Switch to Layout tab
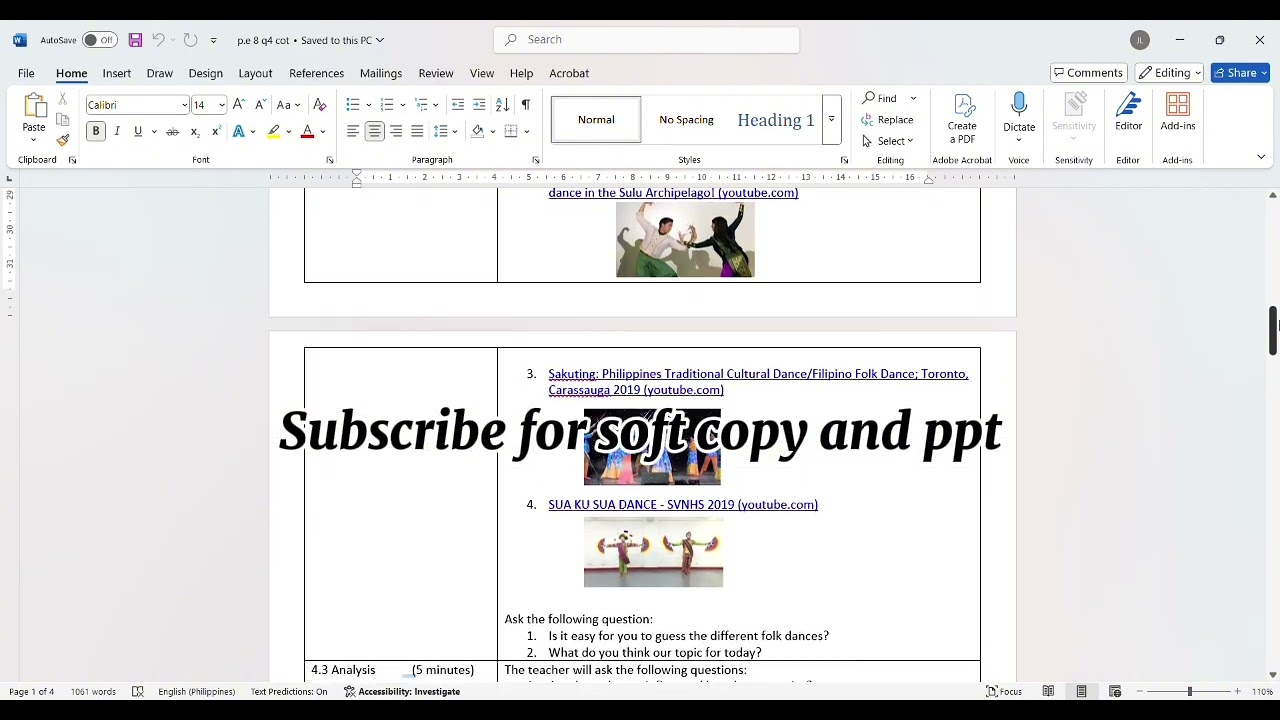The image size is (1280, 720). (255, 73)
